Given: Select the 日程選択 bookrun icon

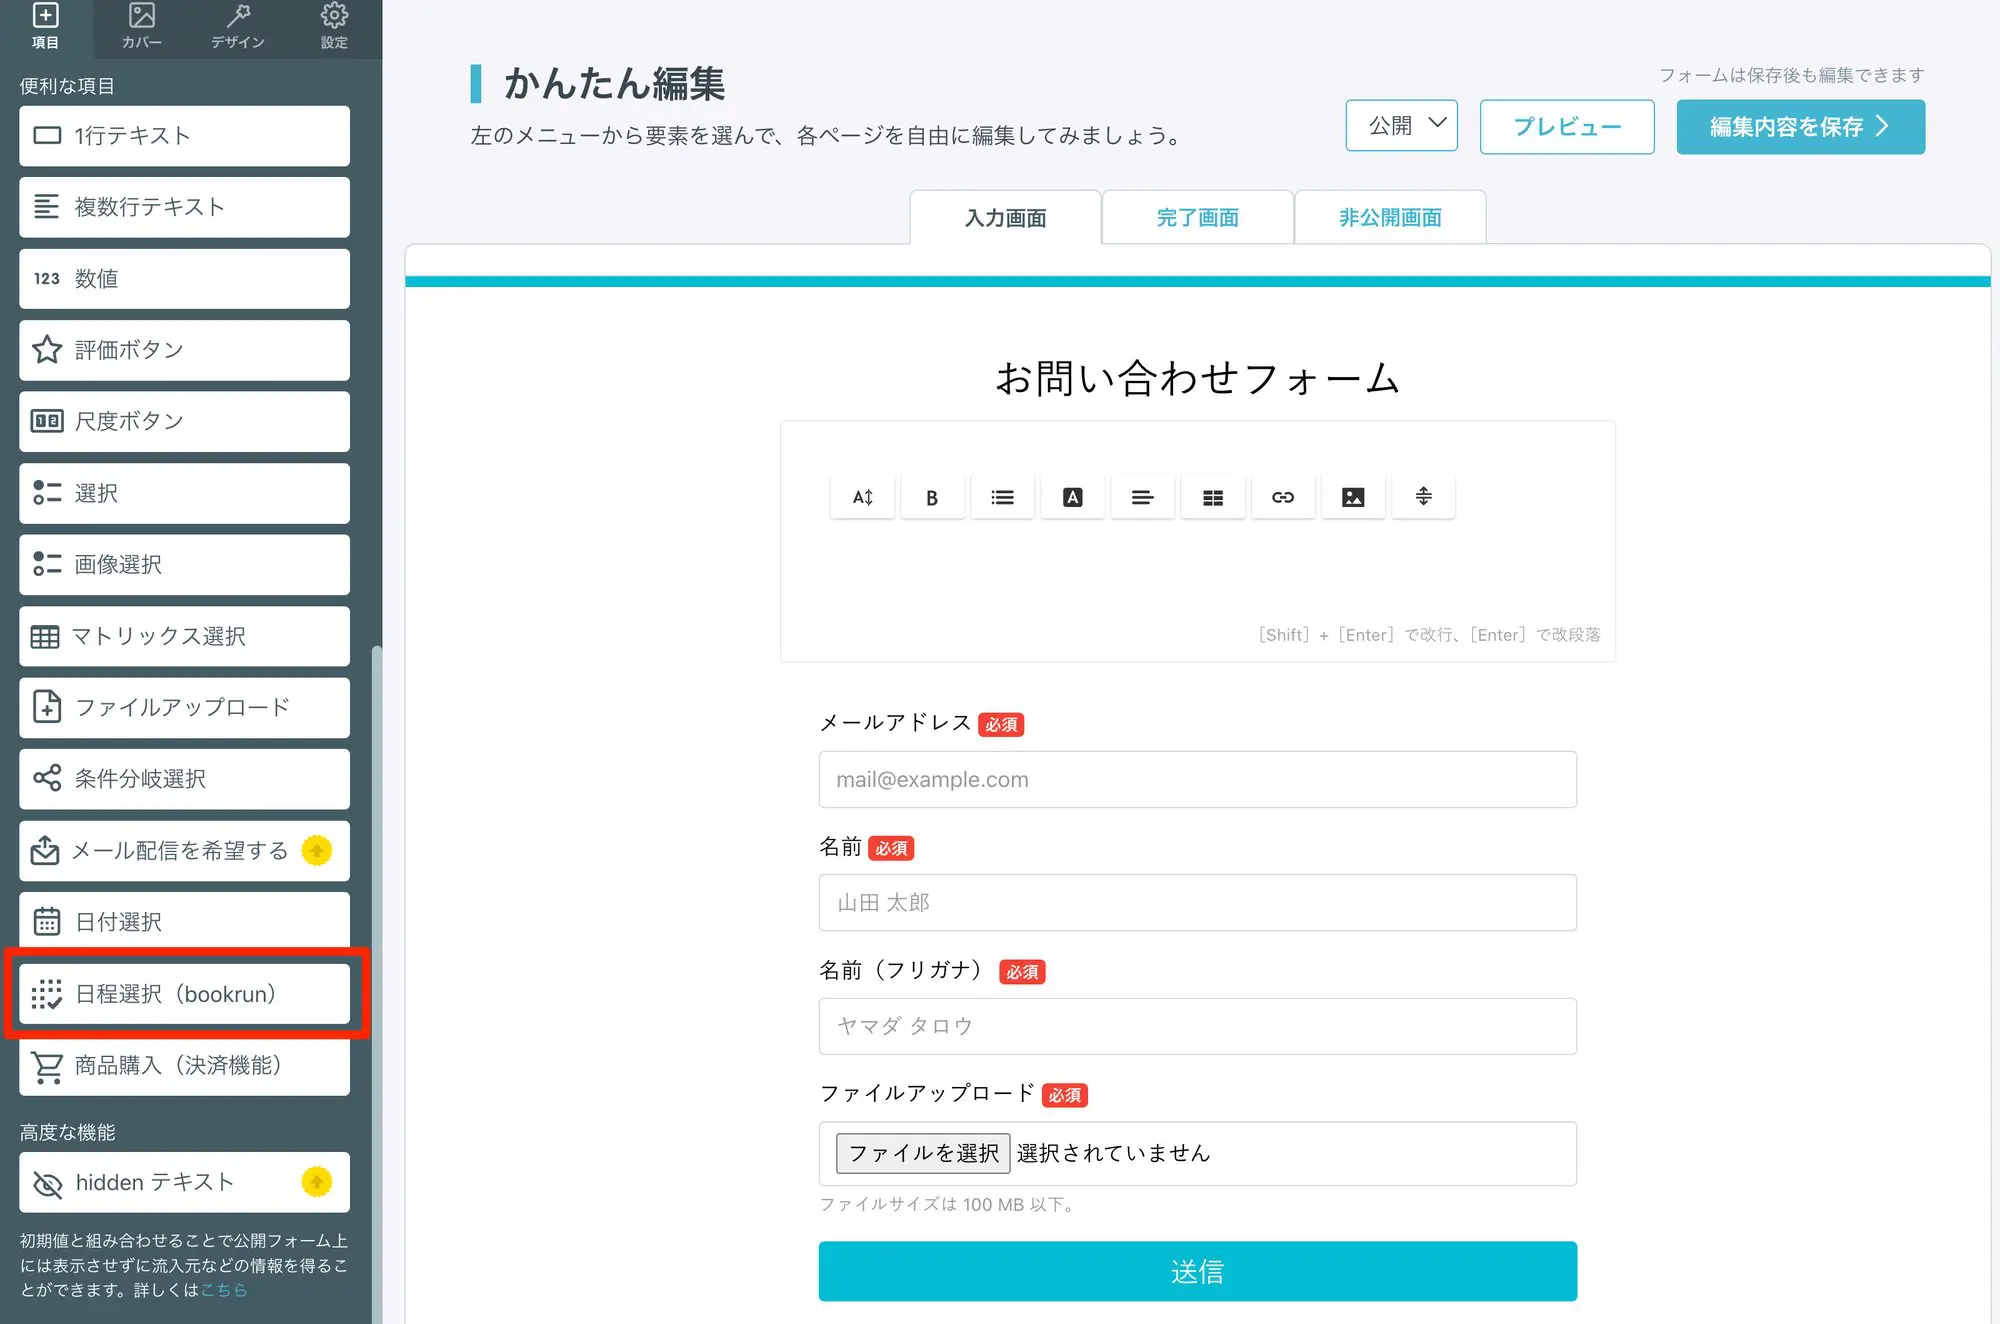Looking at the screenshot, I should pos(46,993).
